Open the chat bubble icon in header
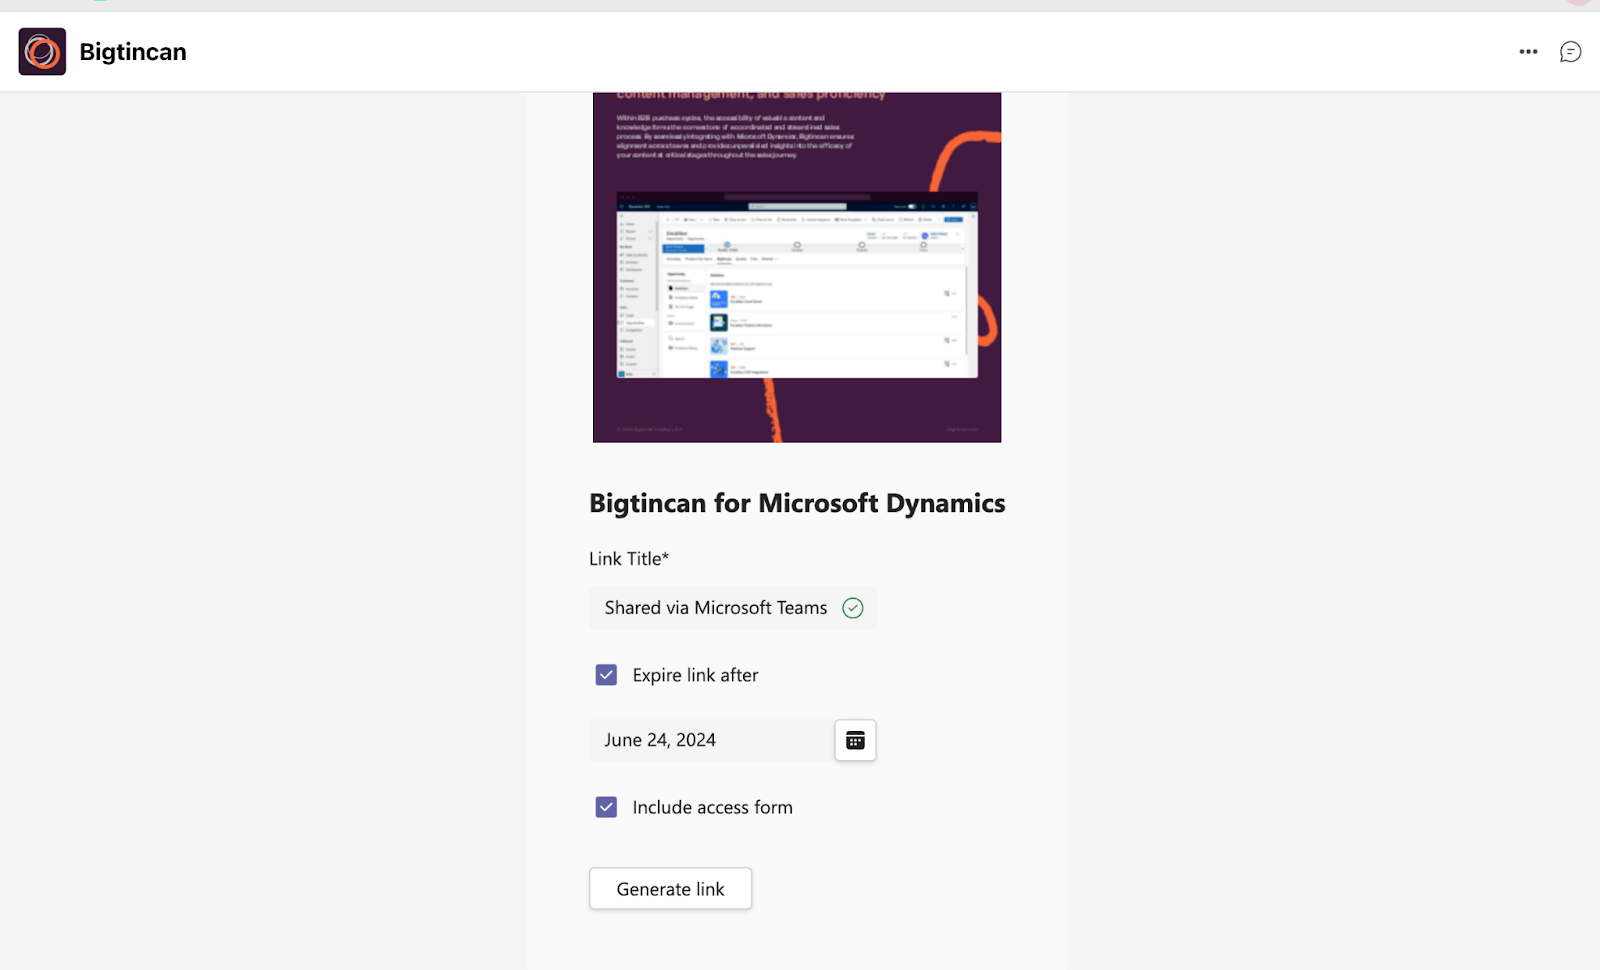 click(x=1571, y=52)
